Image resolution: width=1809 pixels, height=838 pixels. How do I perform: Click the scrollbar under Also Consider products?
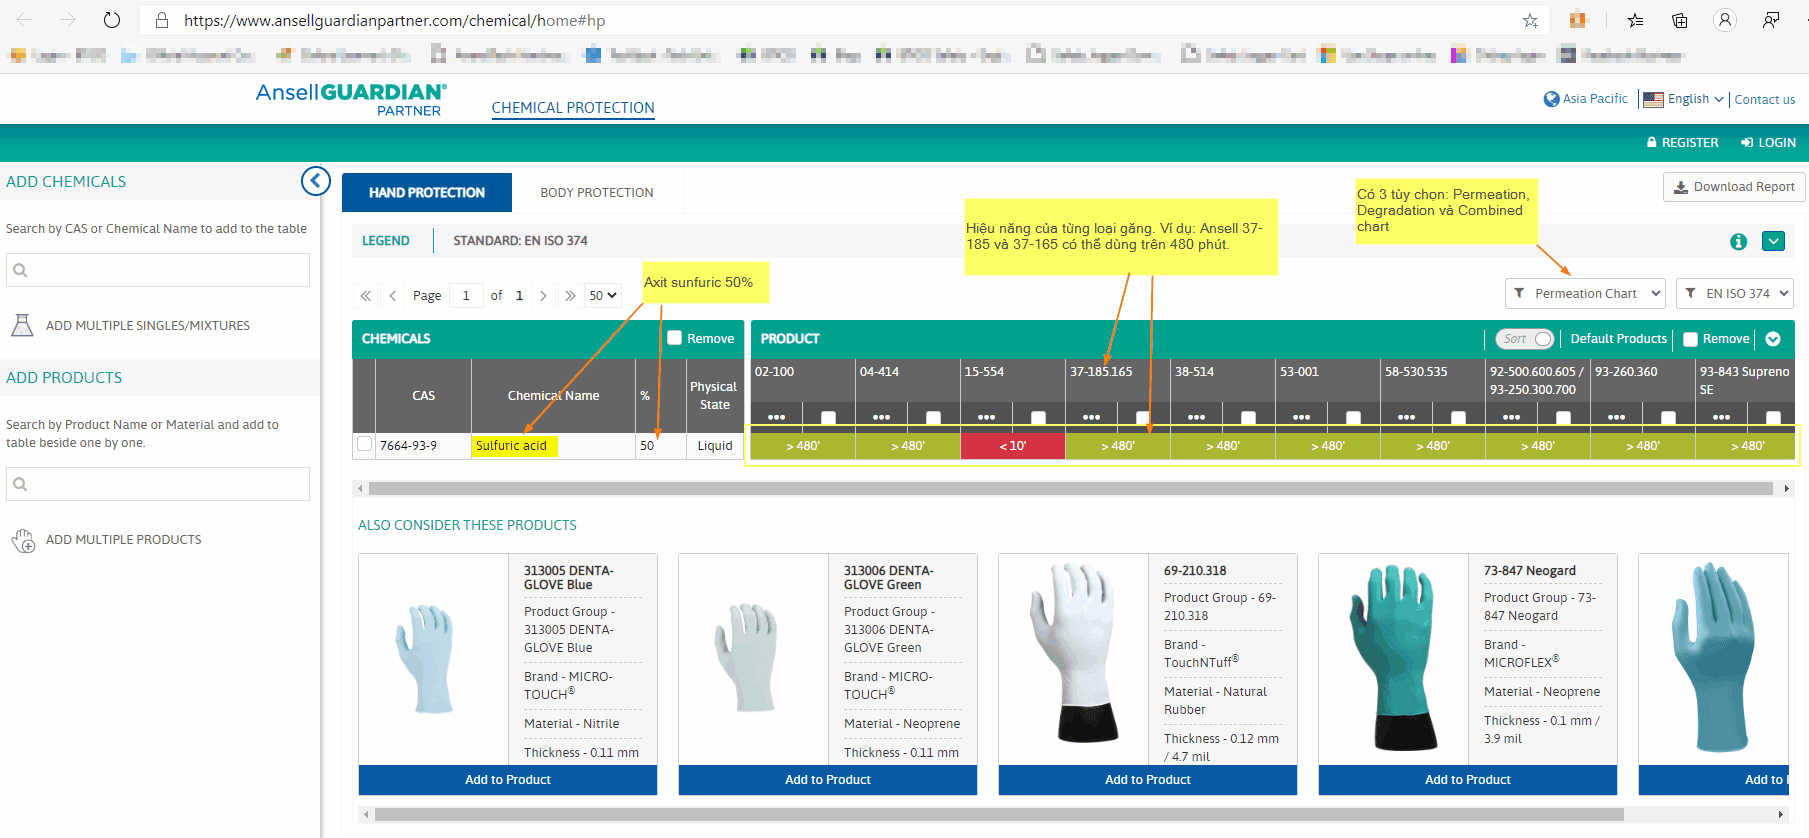tap(999, 815)
